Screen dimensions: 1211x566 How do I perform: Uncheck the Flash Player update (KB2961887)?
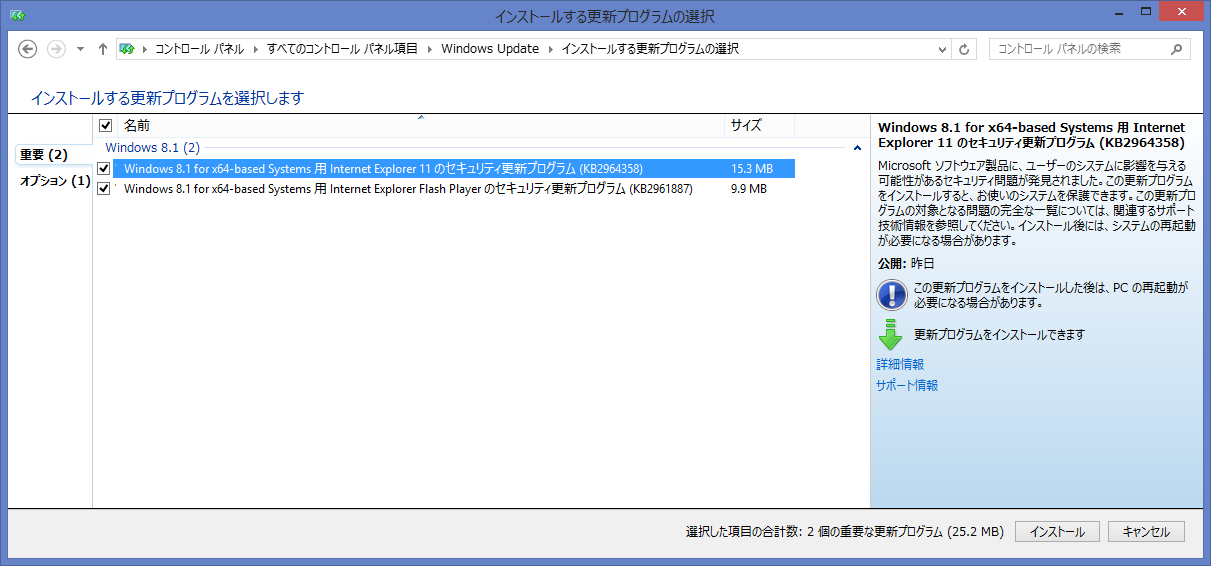point(104,188)
